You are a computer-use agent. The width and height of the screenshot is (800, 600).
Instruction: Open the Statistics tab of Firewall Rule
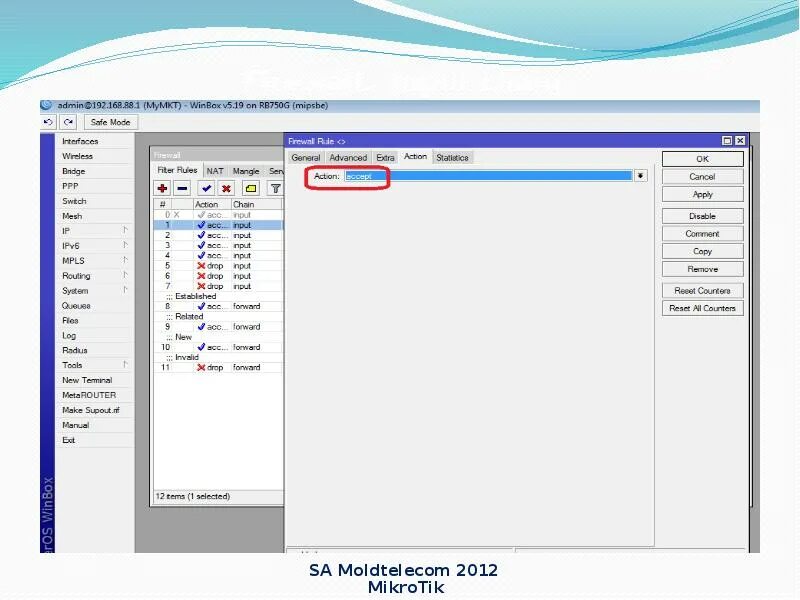point(452,158)
